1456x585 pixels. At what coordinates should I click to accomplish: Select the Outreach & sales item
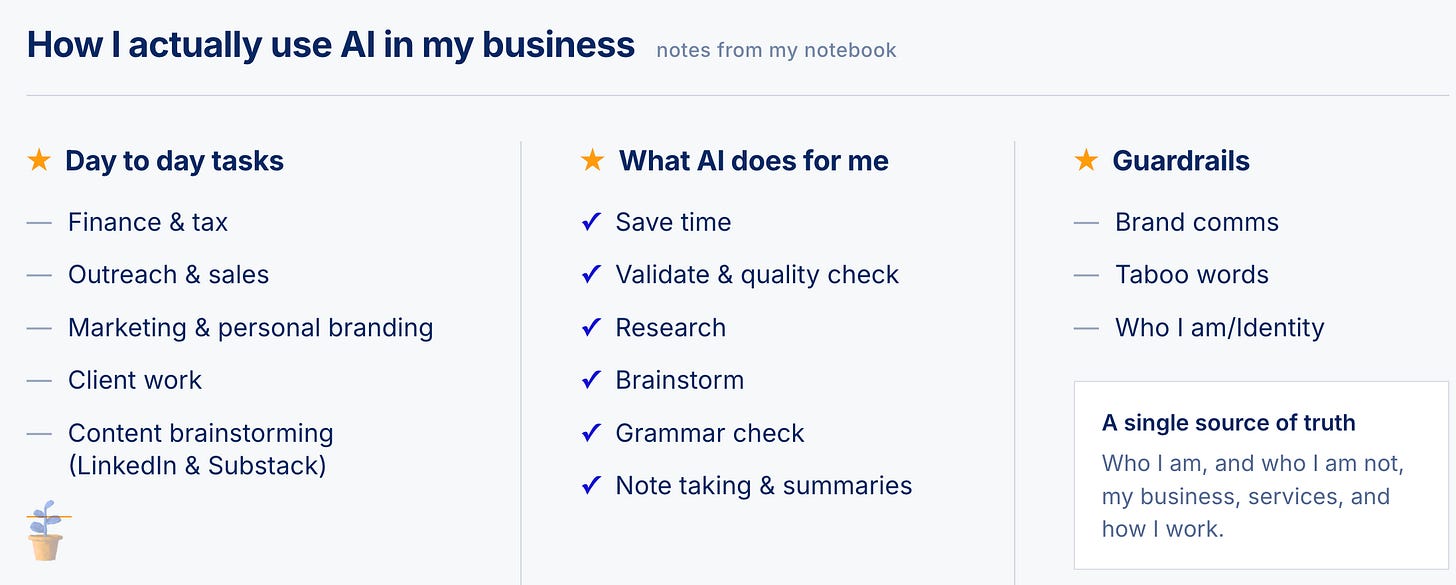tap(168, 275)
